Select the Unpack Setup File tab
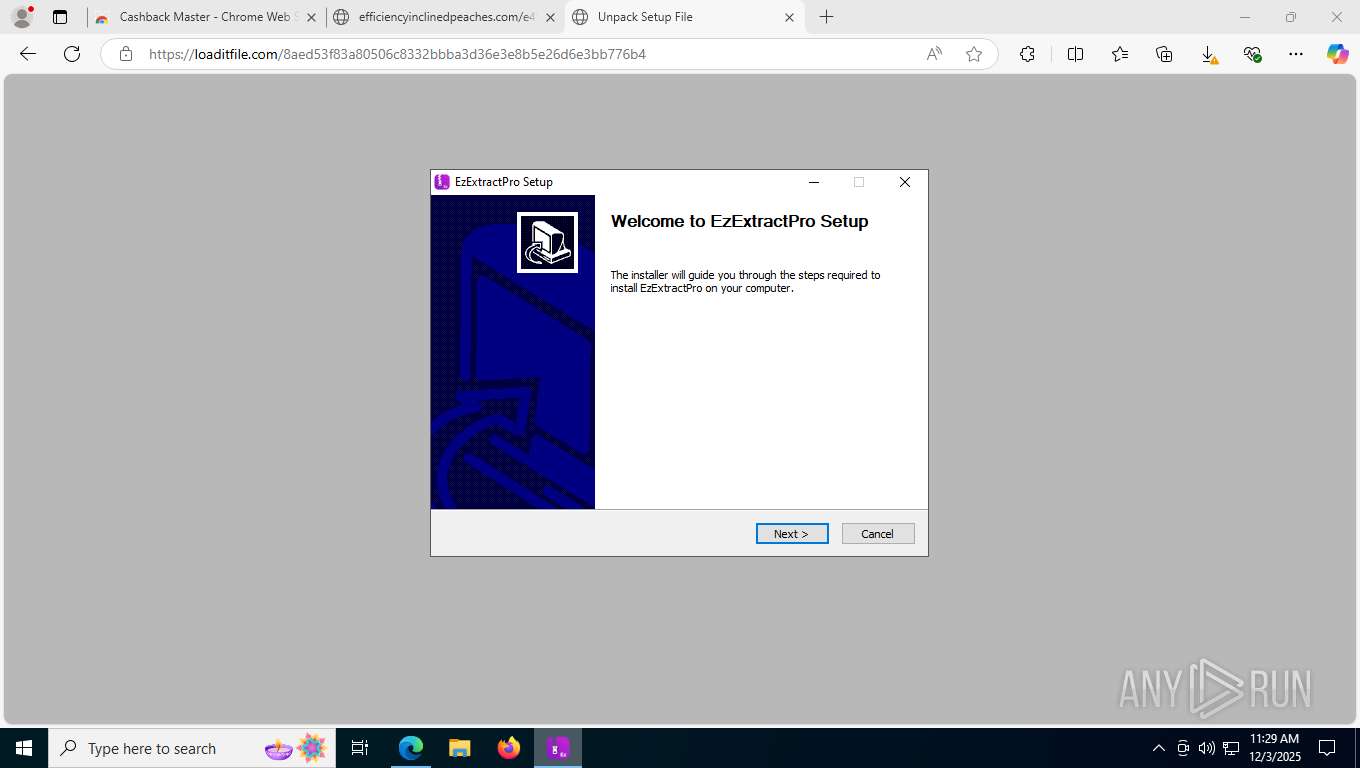This screenshot has width=1360, height=768. click(684, 17)
